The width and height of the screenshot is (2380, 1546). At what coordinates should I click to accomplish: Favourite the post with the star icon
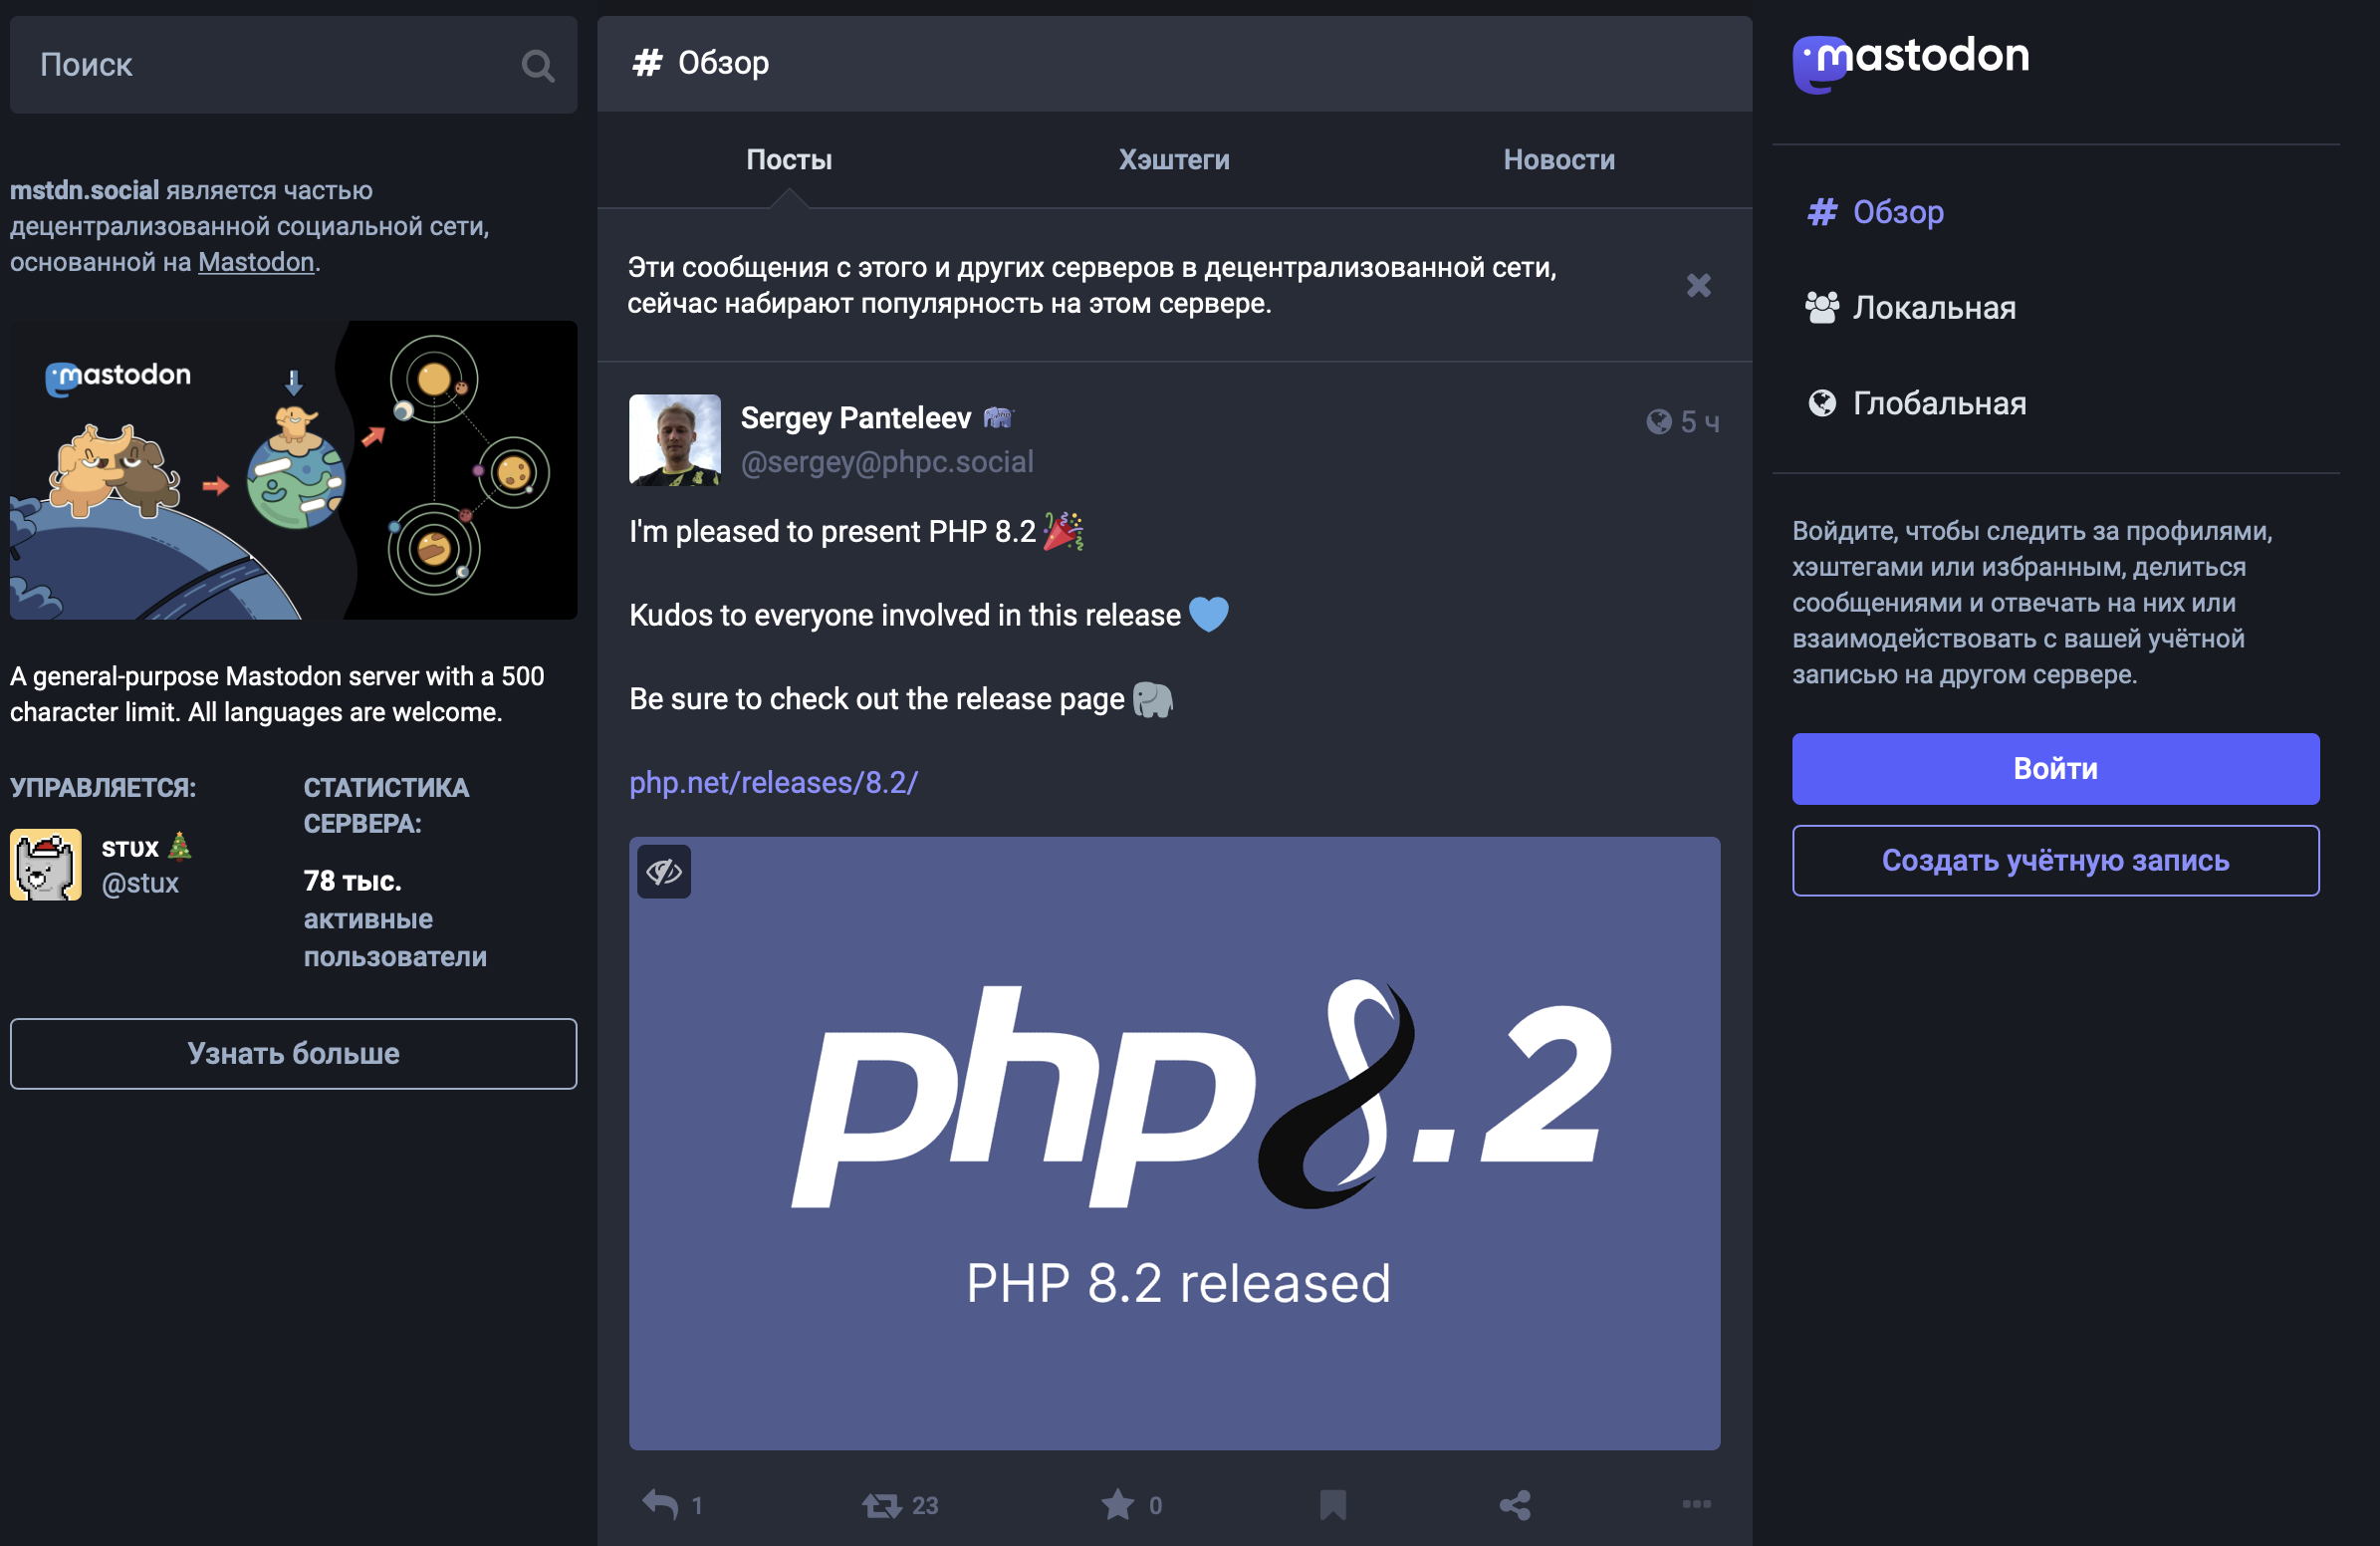click(1117, 1504)
